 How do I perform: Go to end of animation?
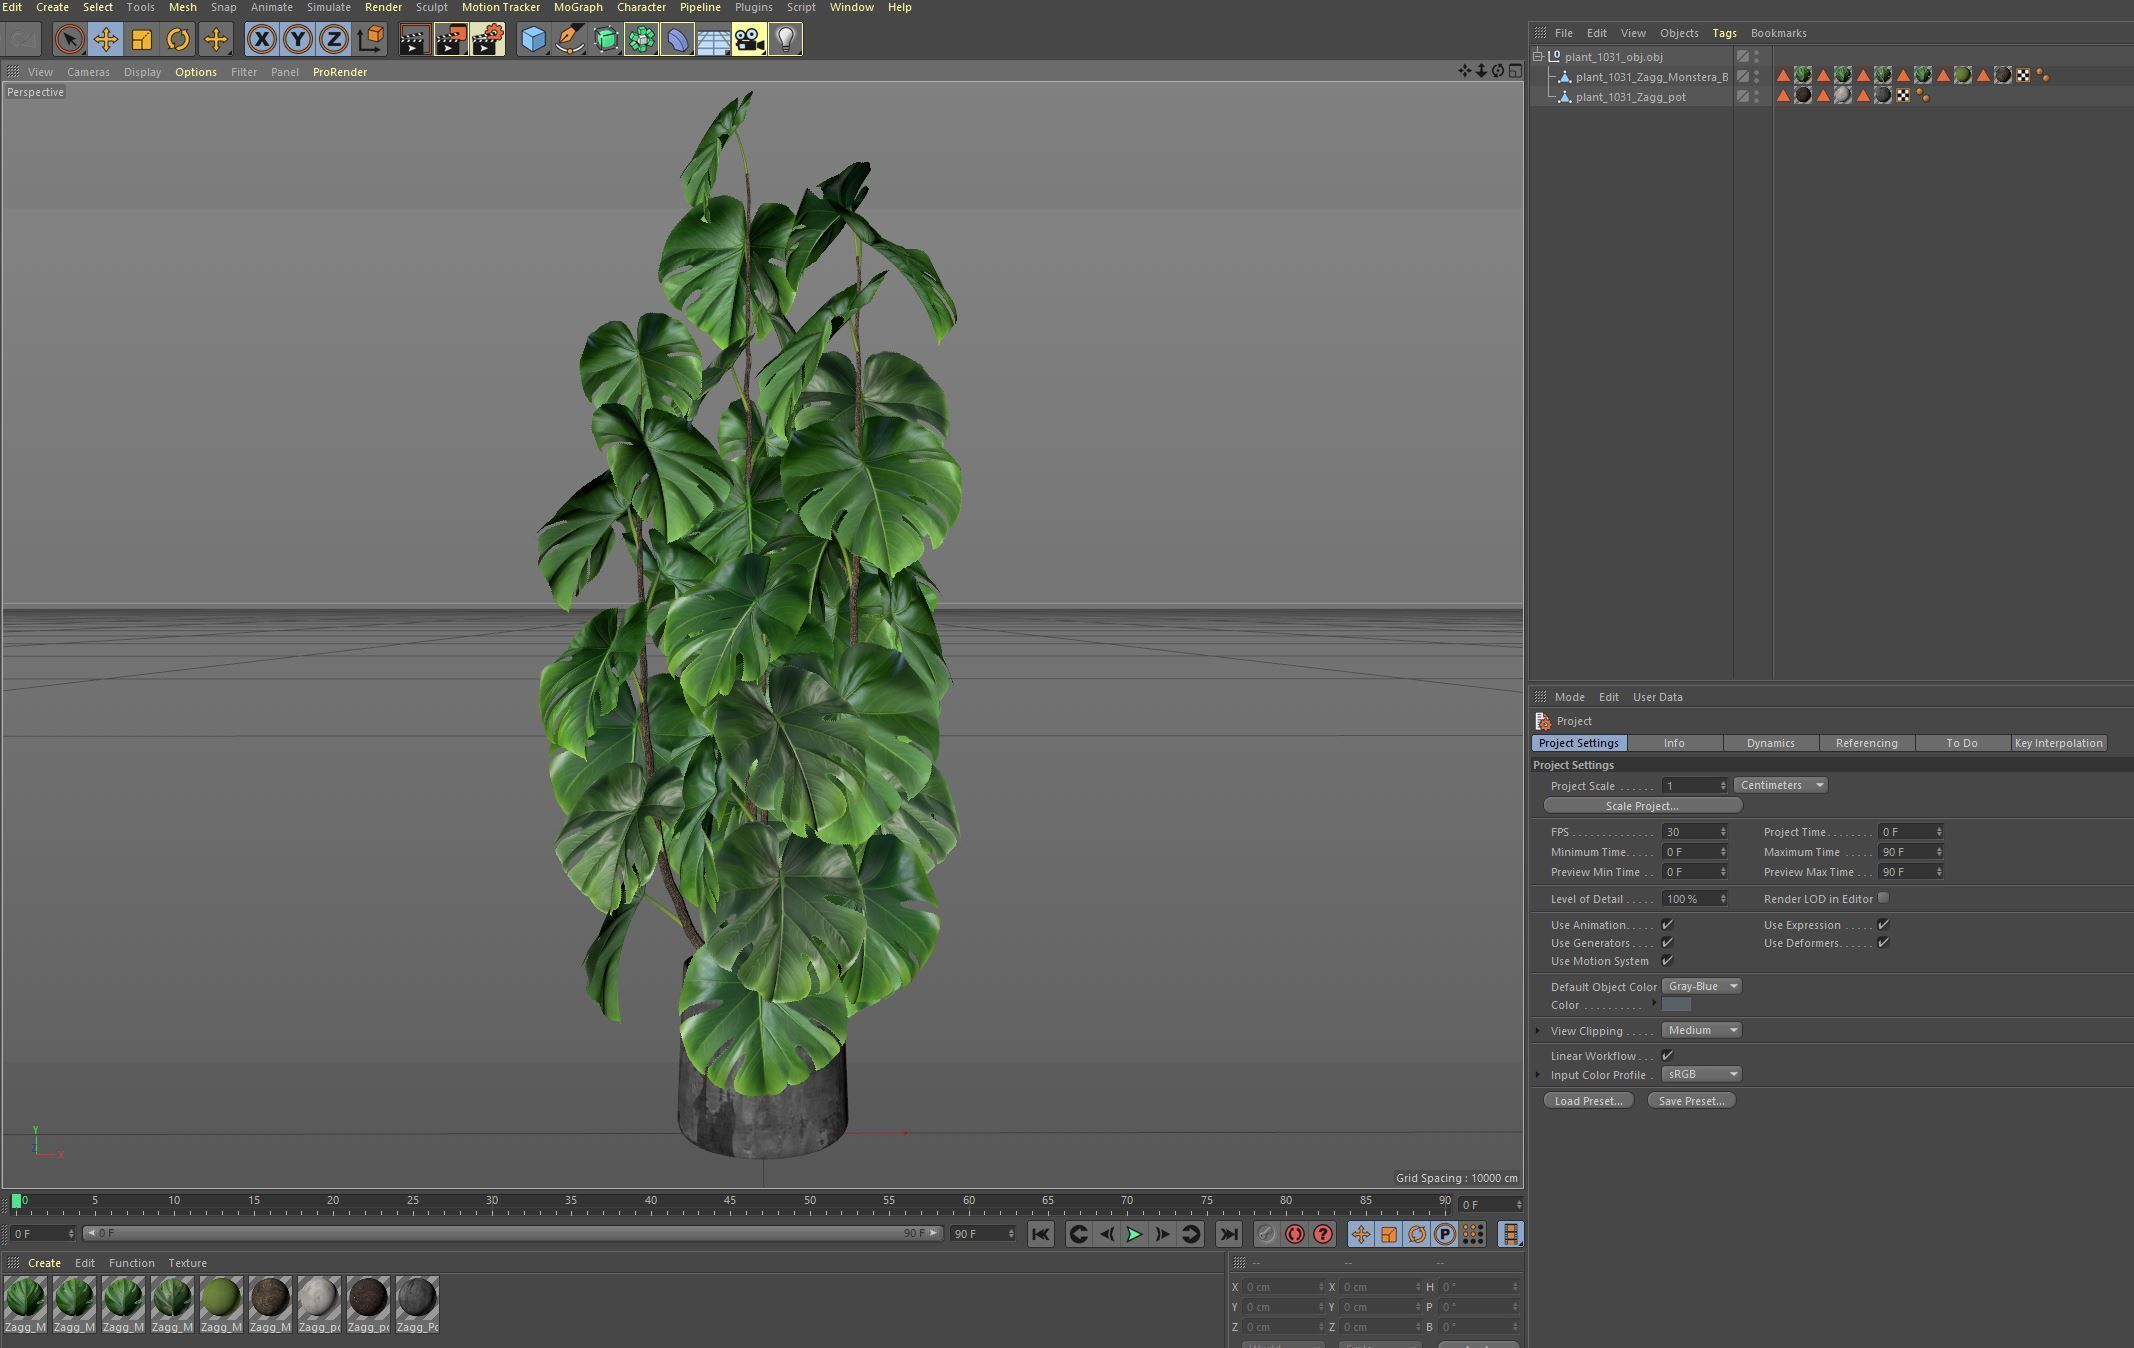point(1229,1234)
